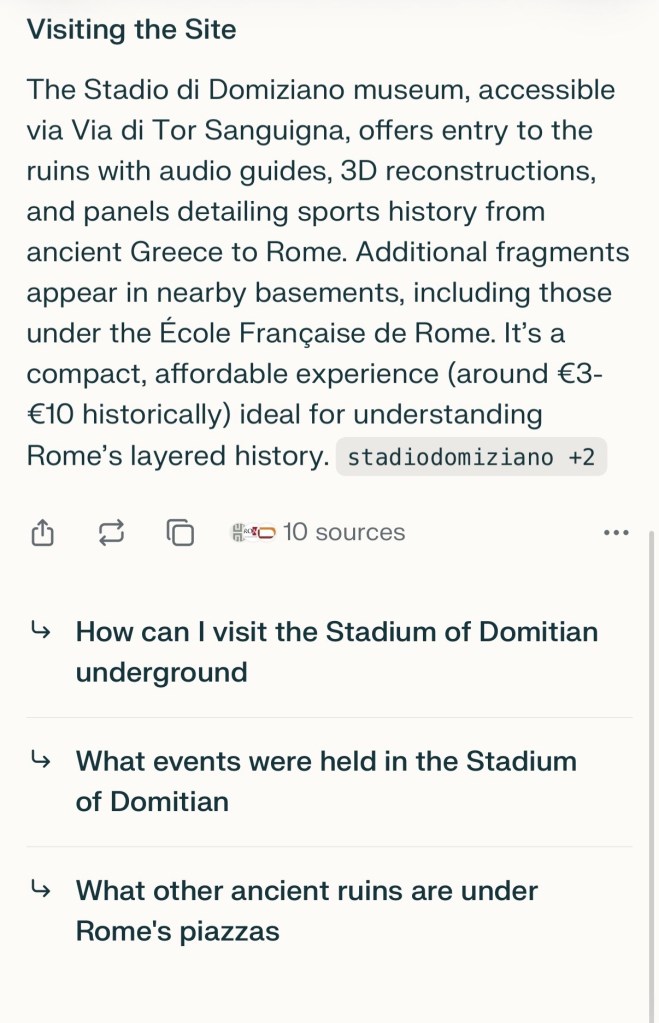Open the three-dot more options menu
This screenshot has height=1023, width=659.
click(617, 533)
